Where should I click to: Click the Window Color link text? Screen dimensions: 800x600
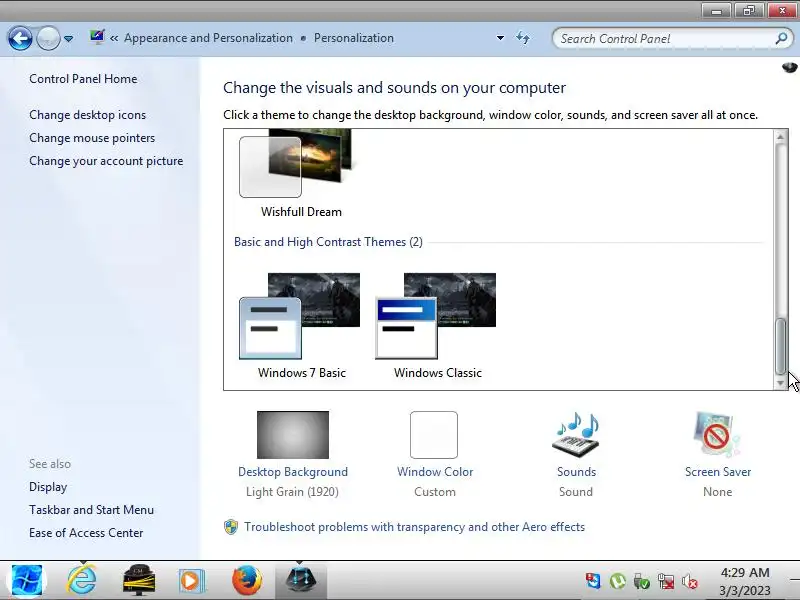tap(435, 472)
